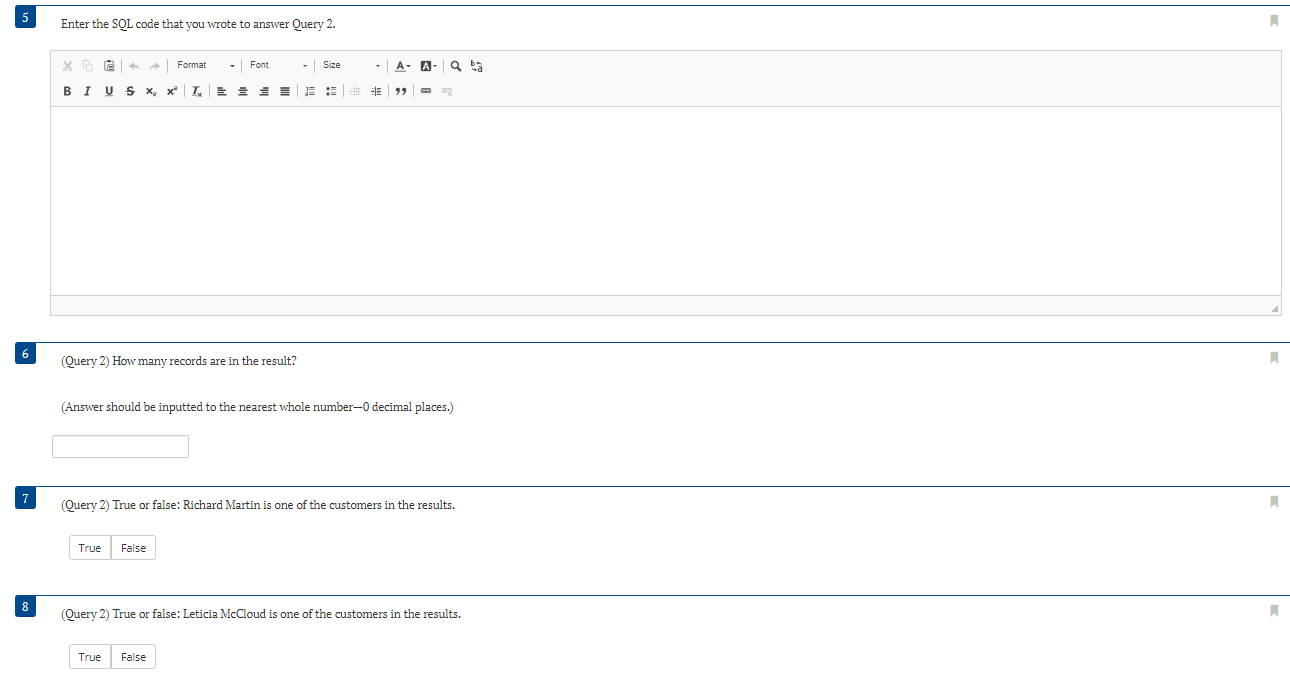Viewport: 1290px width, 693px height.
Task: Open the text color picker
Action: tap(402, 66)
